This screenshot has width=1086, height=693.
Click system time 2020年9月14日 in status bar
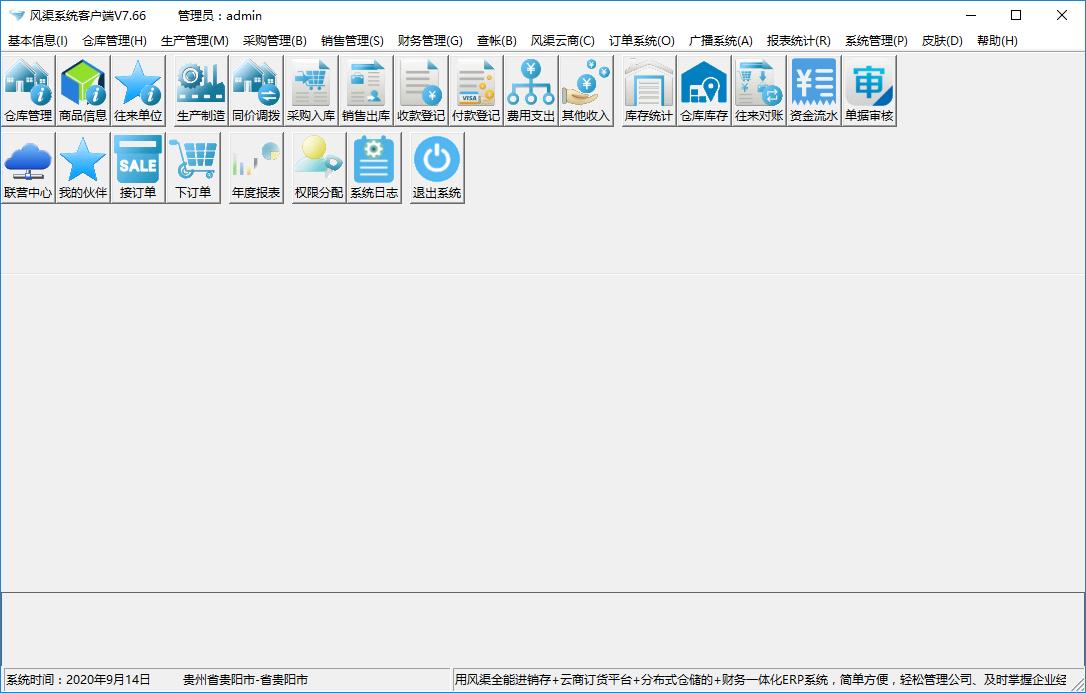pos(78,680)
